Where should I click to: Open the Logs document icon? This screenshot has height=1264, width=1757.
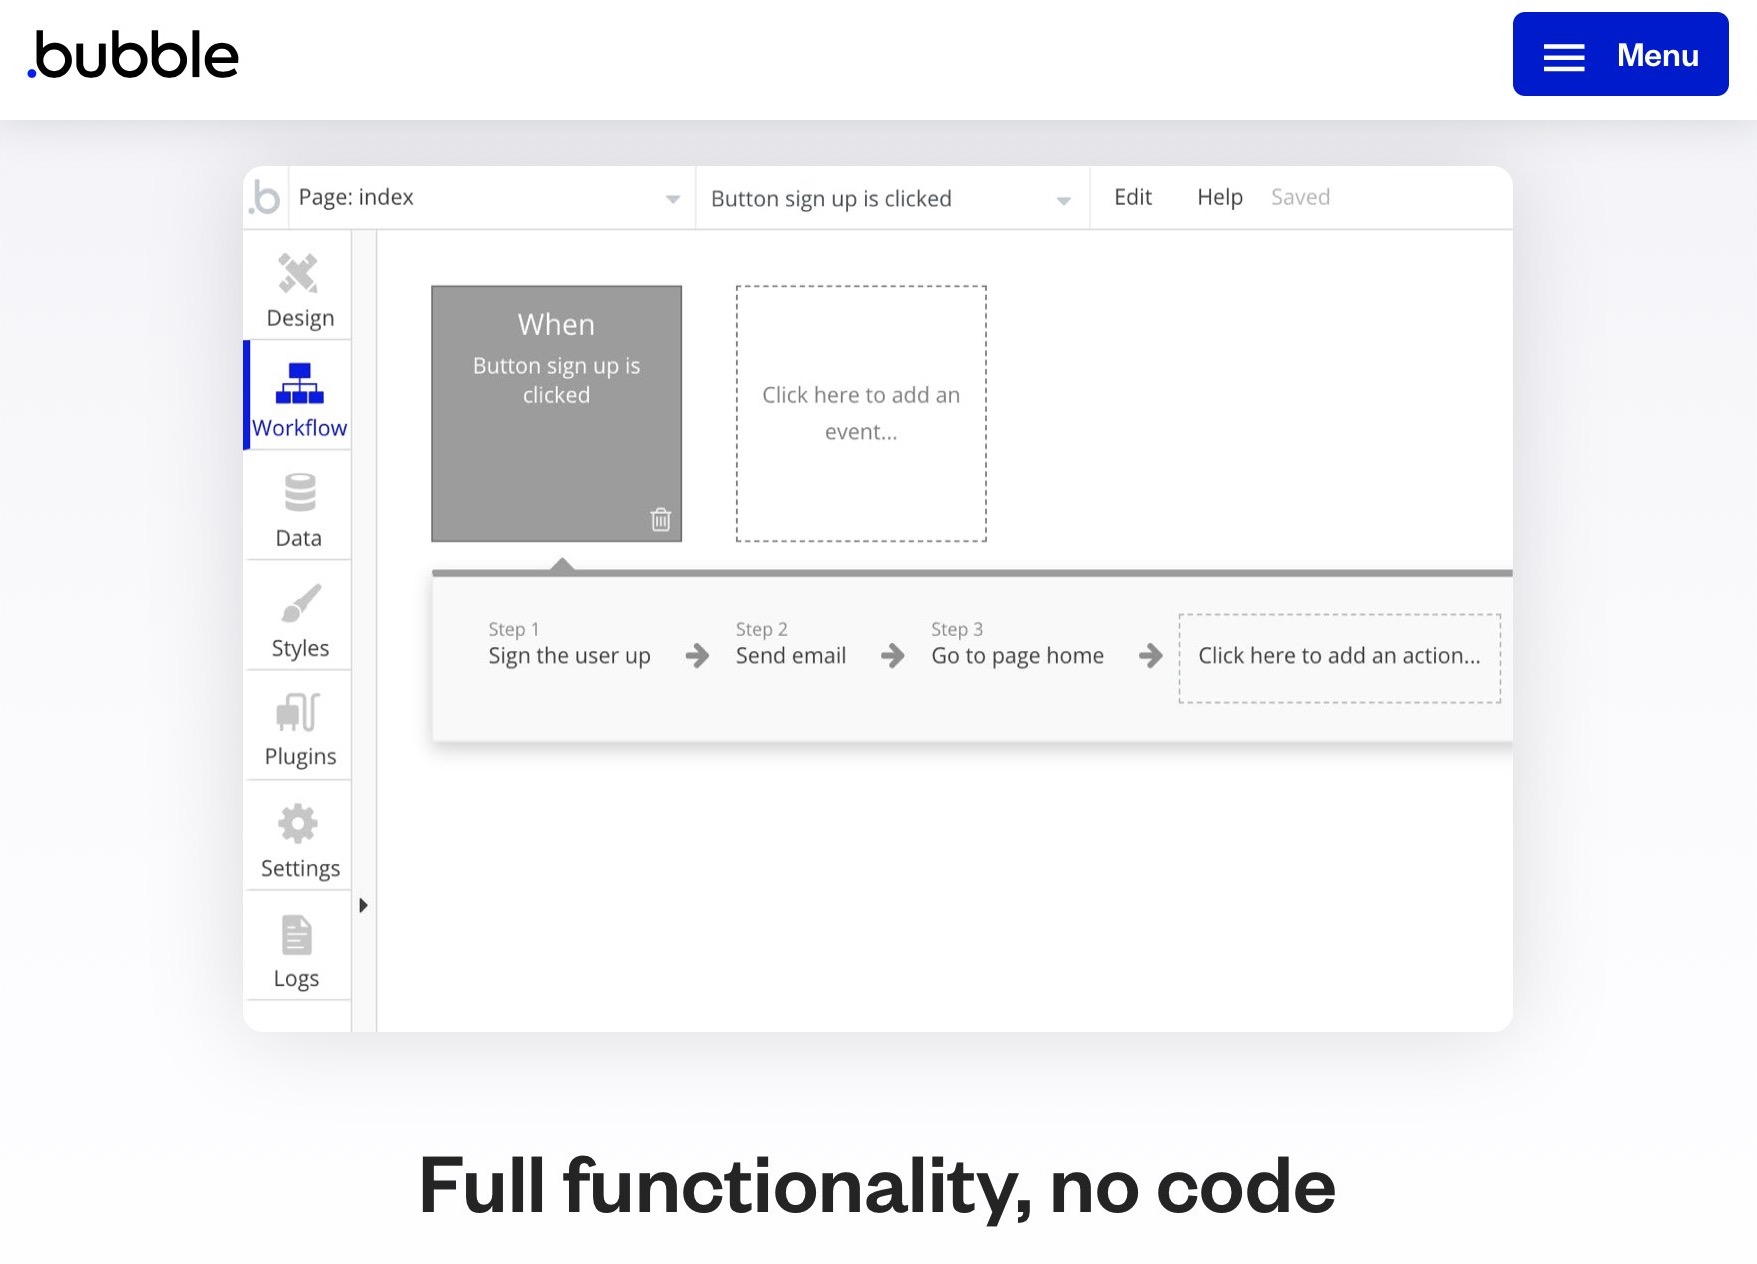297,935
